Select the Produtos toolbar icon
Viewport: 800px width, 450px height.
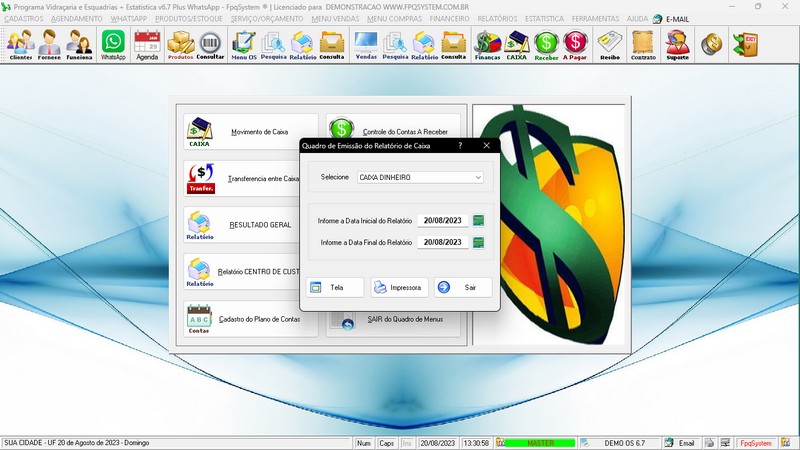[180, 45]
